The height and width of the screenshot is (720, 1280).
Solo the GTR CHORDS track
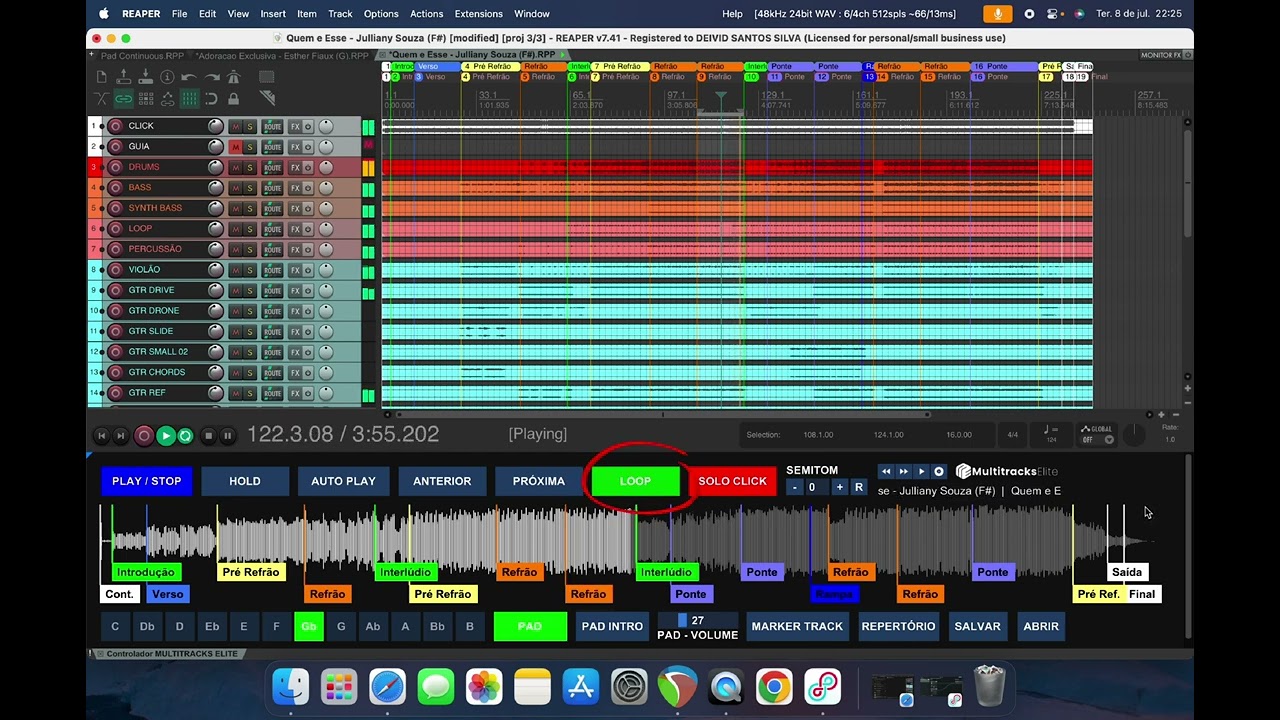tap(250, 372)
